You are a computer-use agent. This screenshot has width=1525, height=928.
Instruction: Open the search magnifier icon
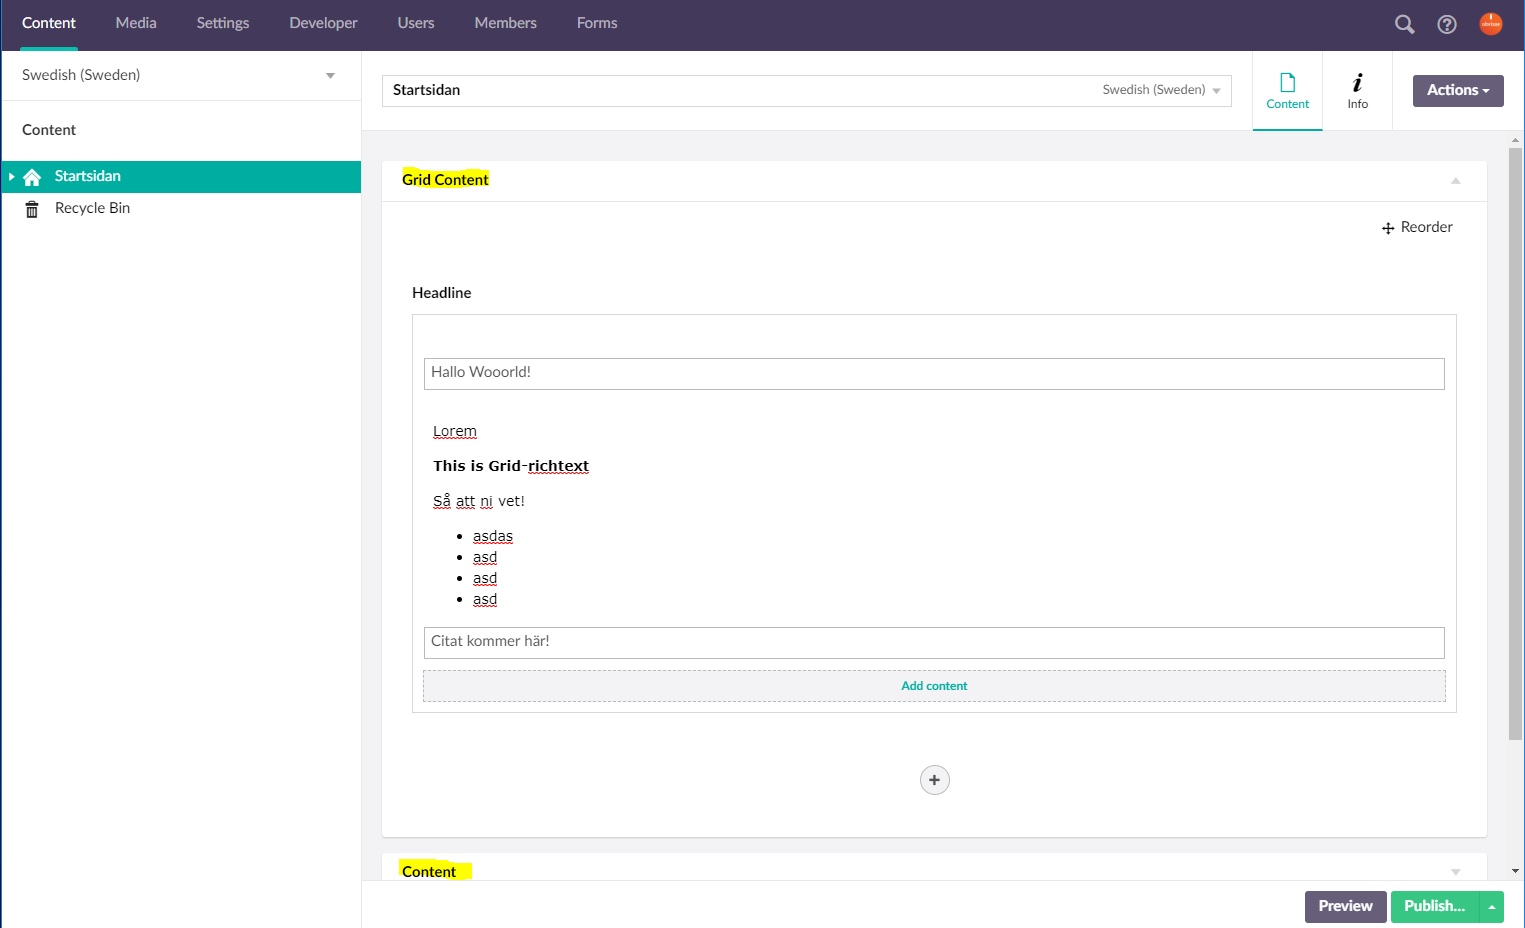coord(1404,24)
